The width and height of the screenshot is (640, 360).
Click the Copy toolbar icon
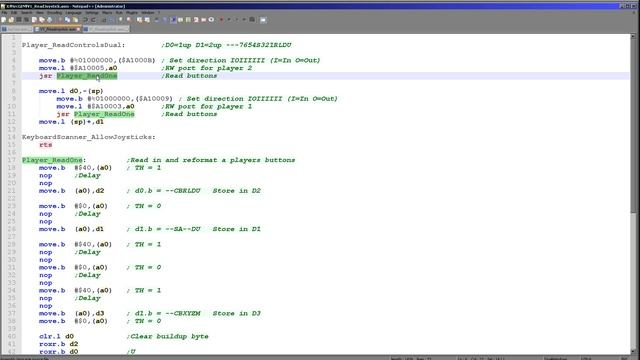(x=67, y=20)
